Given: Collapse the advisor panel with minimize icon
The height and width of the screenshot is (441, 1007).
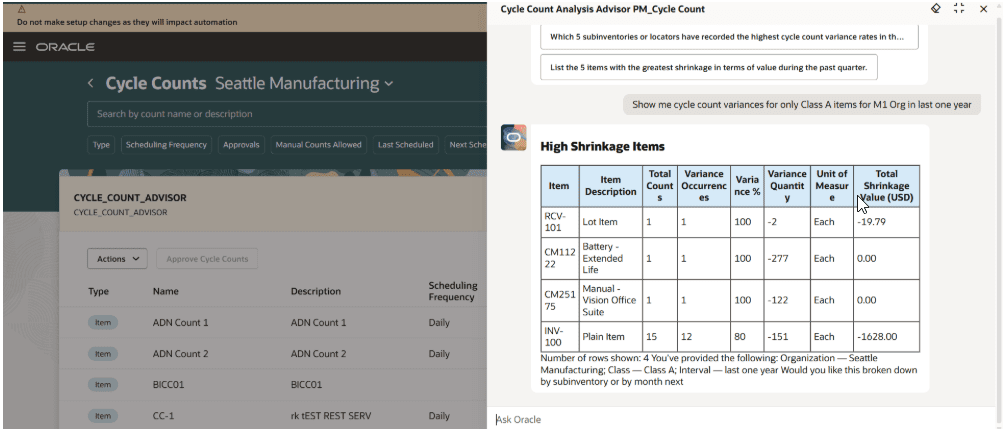Looking at the screenshot, I should pyautogui.click(x=959, y=9).
